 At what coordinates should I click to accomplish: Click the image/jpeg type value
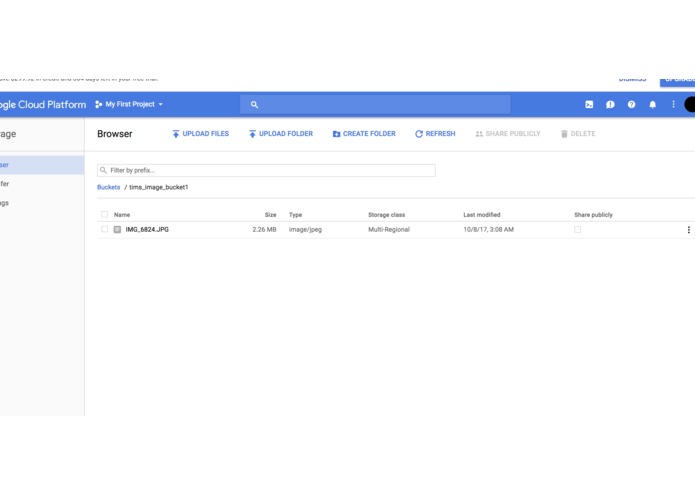click(x=305, y=229)
